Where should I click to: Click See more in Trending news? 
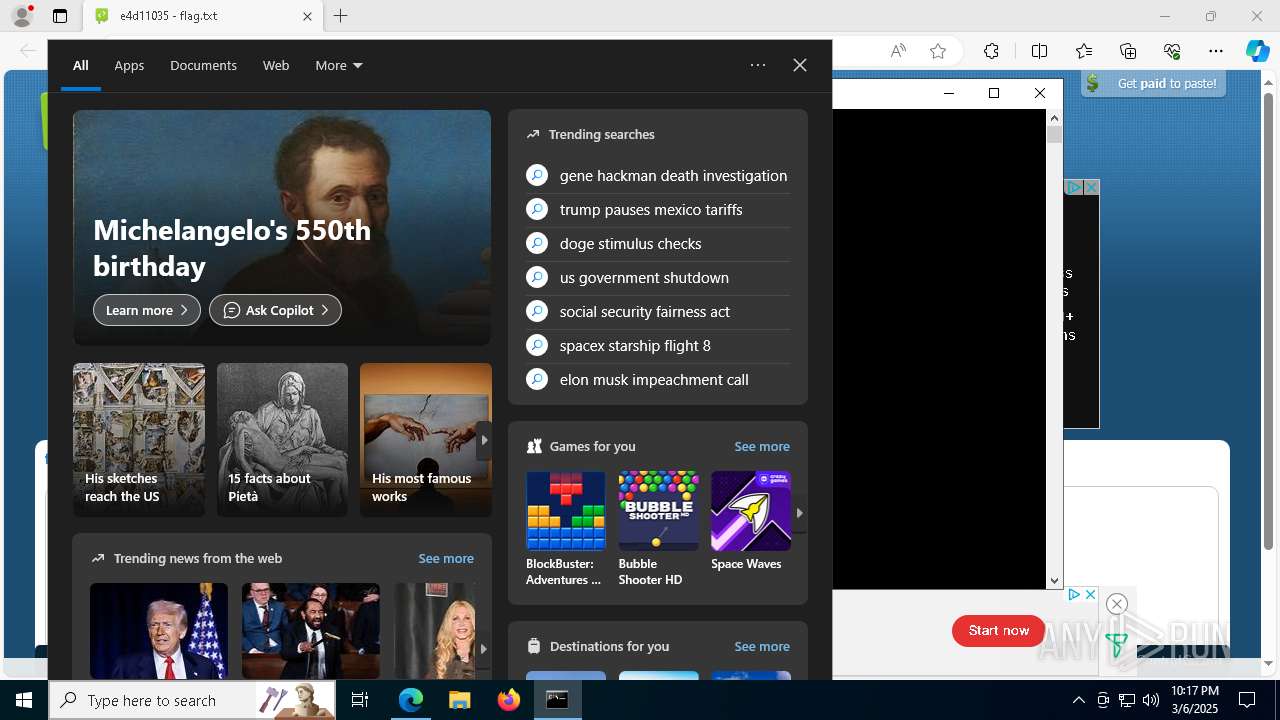(x=446, y=558)
